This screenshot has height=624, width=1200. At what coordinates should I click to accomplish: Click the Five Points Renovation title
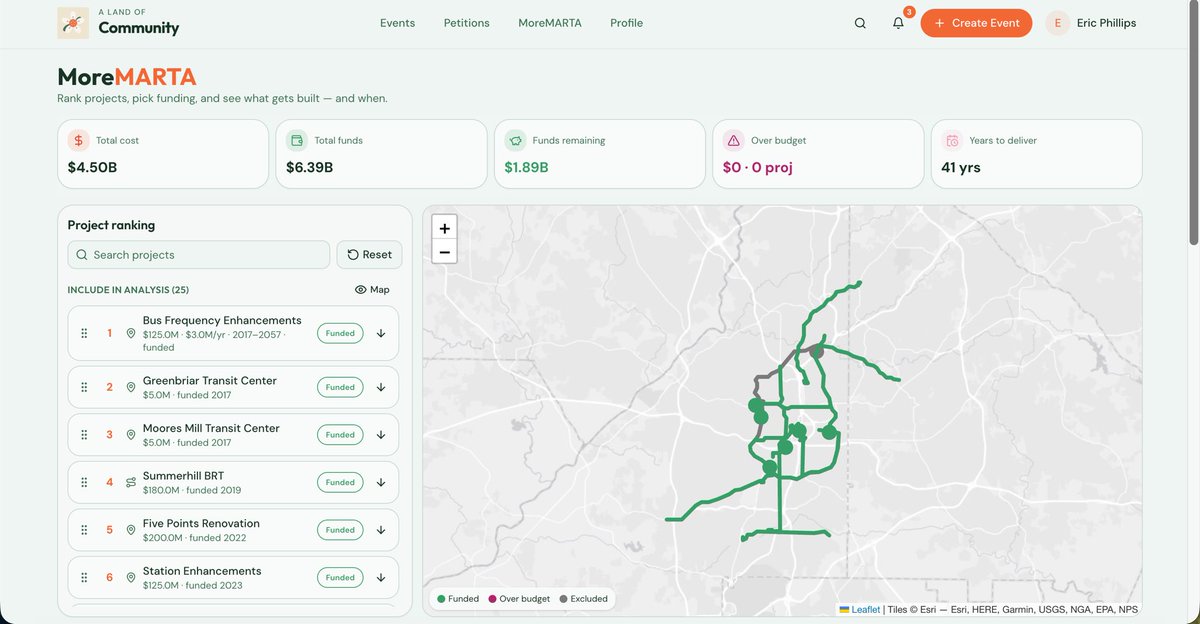click(x=201, y=523)
